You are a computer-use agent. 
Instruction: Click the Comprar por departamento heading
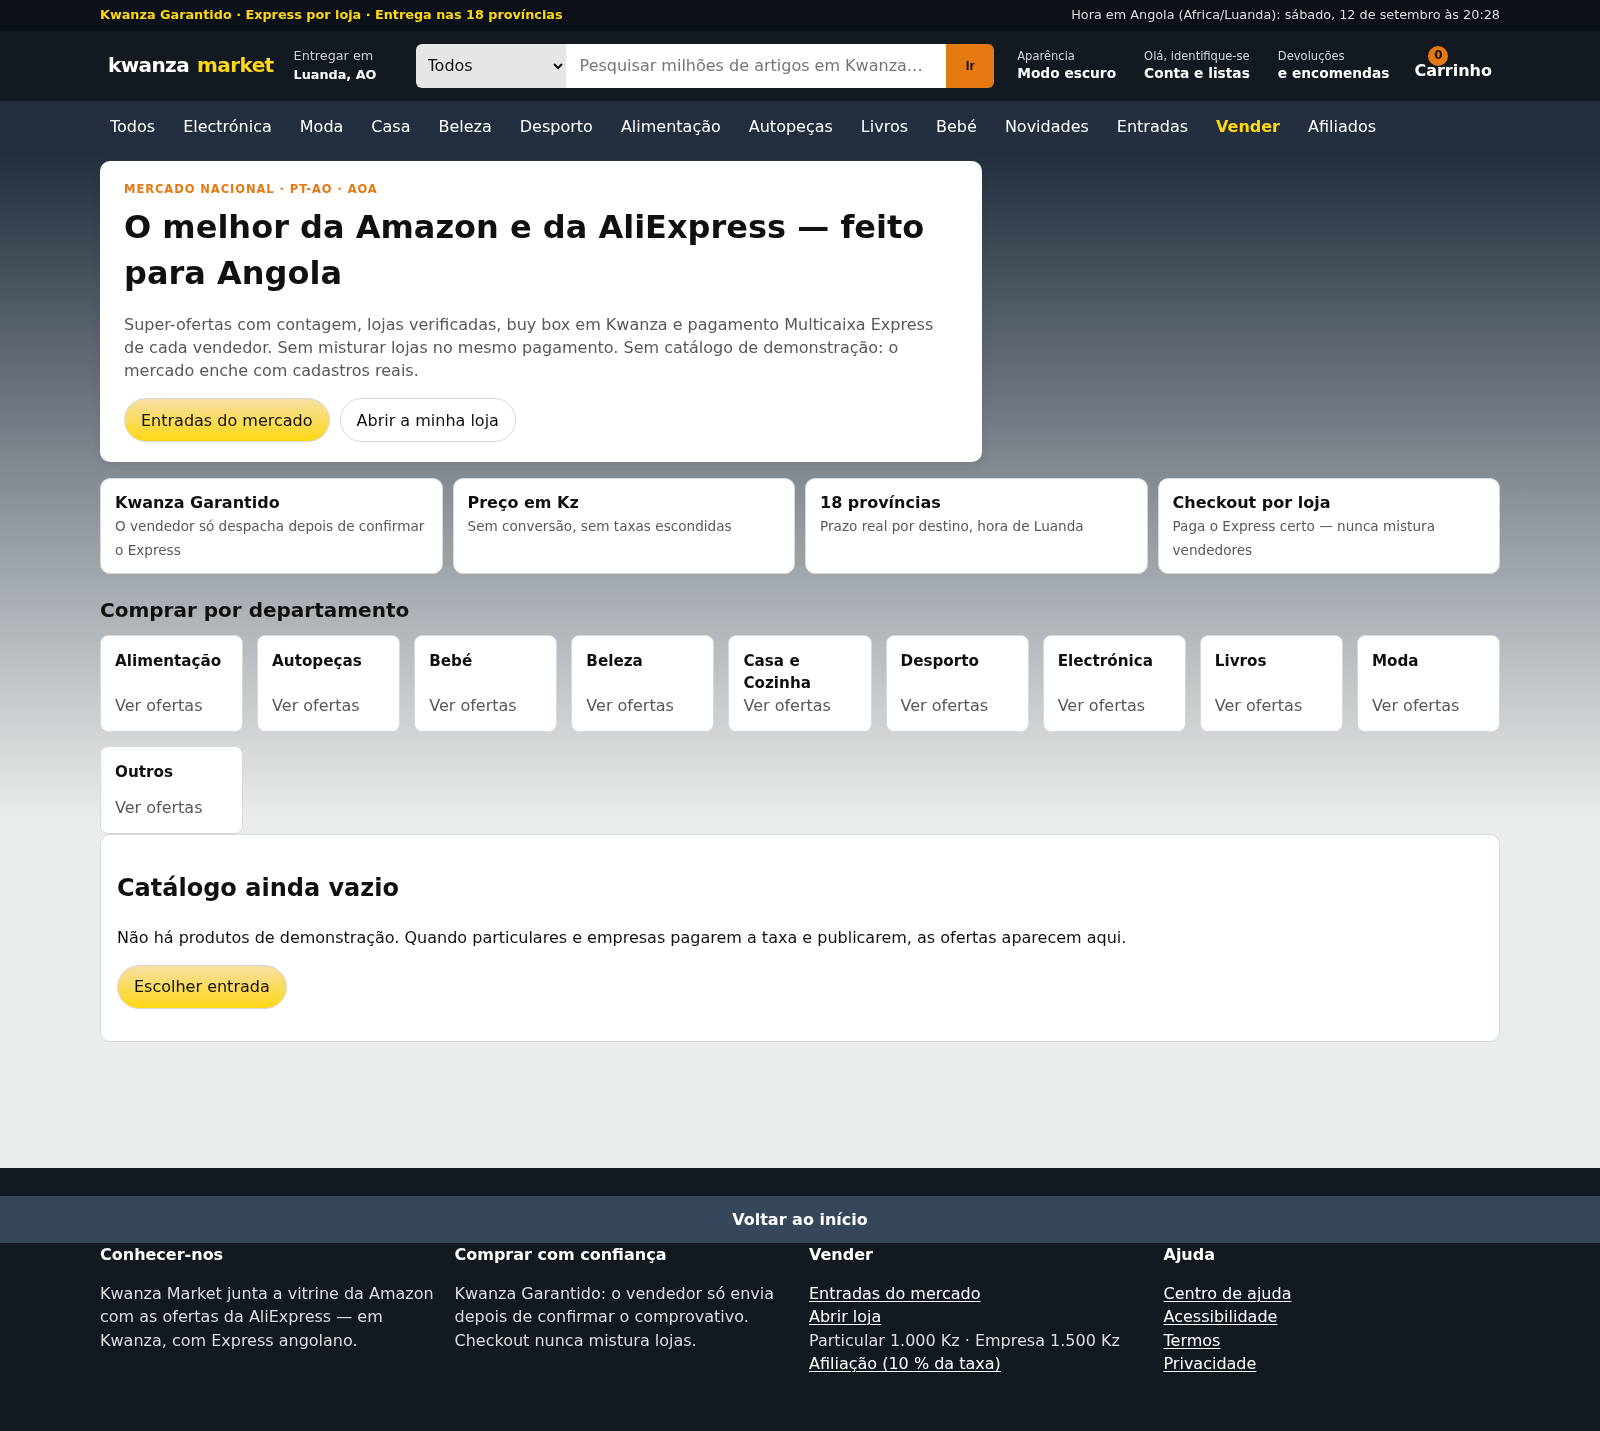coord(254,610)
